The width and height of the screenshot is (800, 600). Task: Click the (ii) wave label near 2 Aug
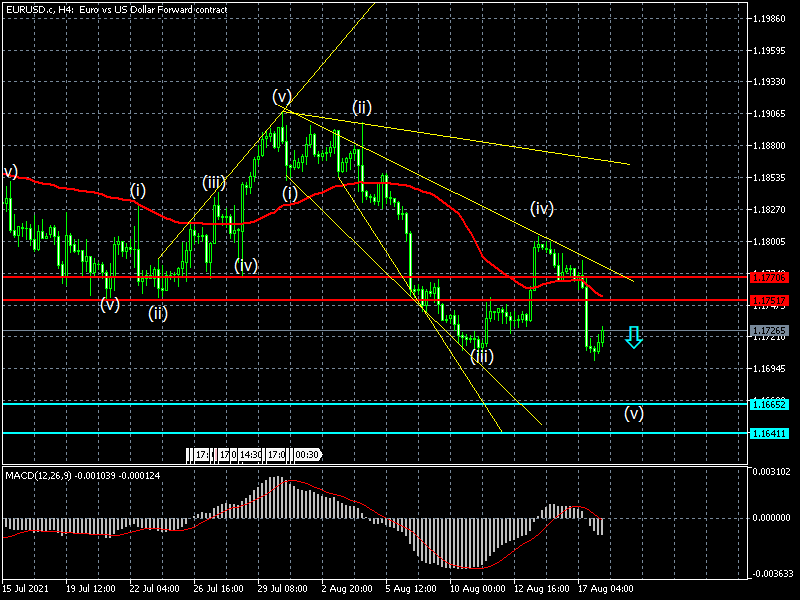tap(362, 107)
